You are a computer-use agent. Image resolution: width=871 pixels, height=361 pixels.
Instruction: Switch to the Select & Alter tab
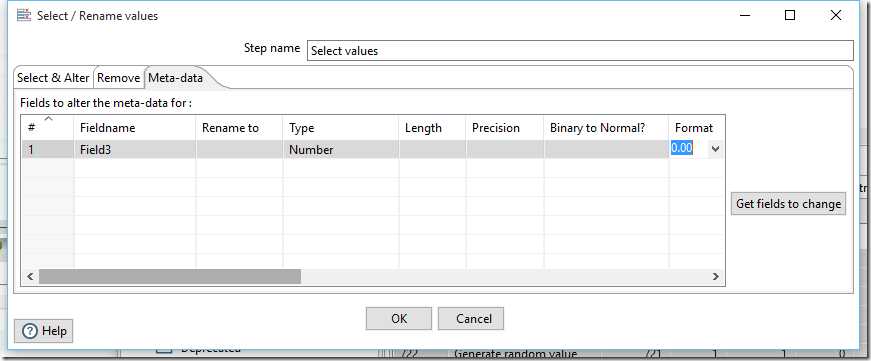coord(53,78)
